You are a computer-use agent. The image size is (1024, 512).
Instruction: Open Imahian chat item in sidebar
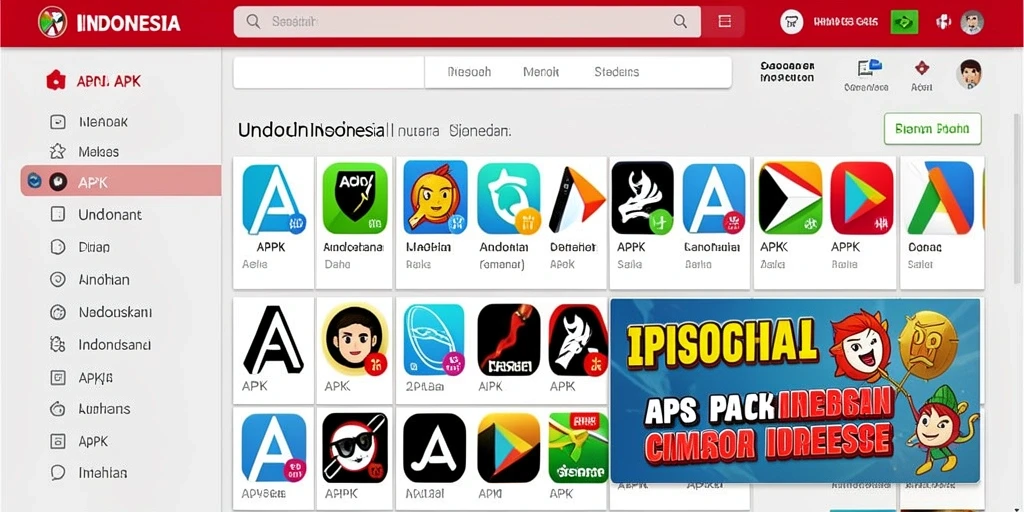click(89, 473)
